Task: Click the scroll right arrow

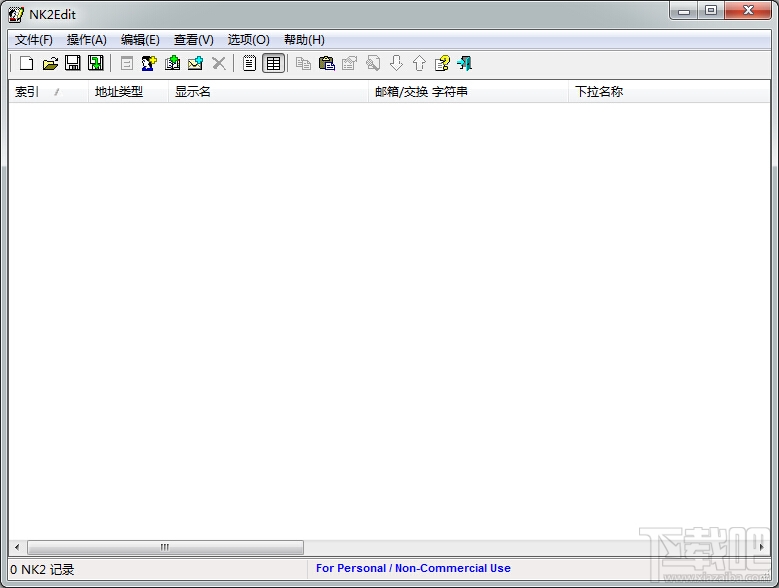Action: [x=762, y=547]
